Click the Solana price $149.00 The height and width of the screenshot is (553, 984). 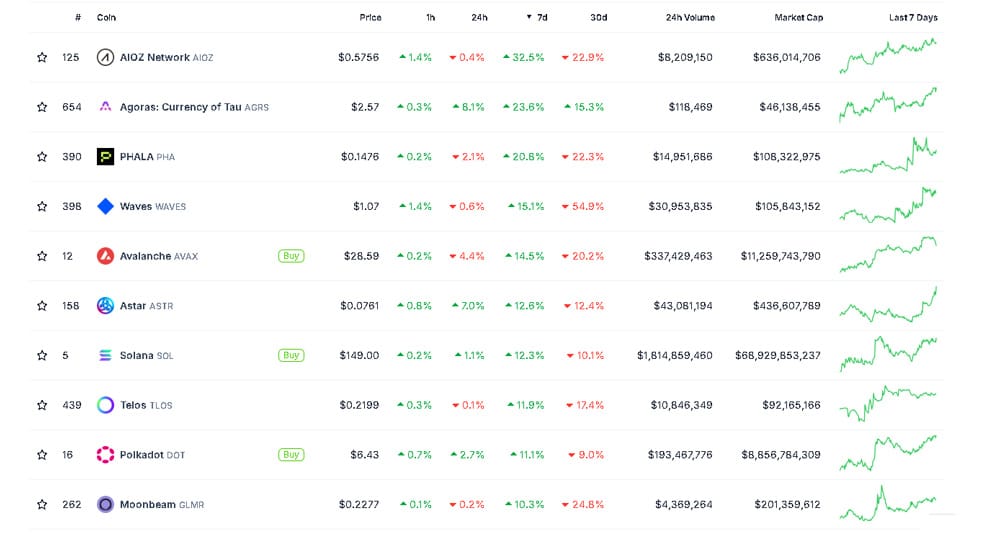point(359,355)
